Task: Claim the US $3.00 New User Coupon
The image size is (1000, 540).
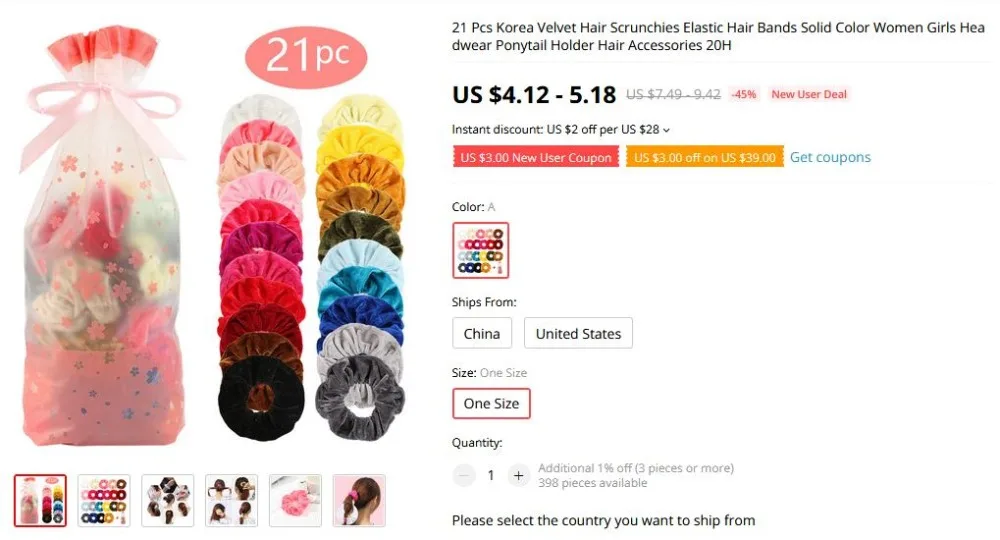Action: [x=536, y=157]
